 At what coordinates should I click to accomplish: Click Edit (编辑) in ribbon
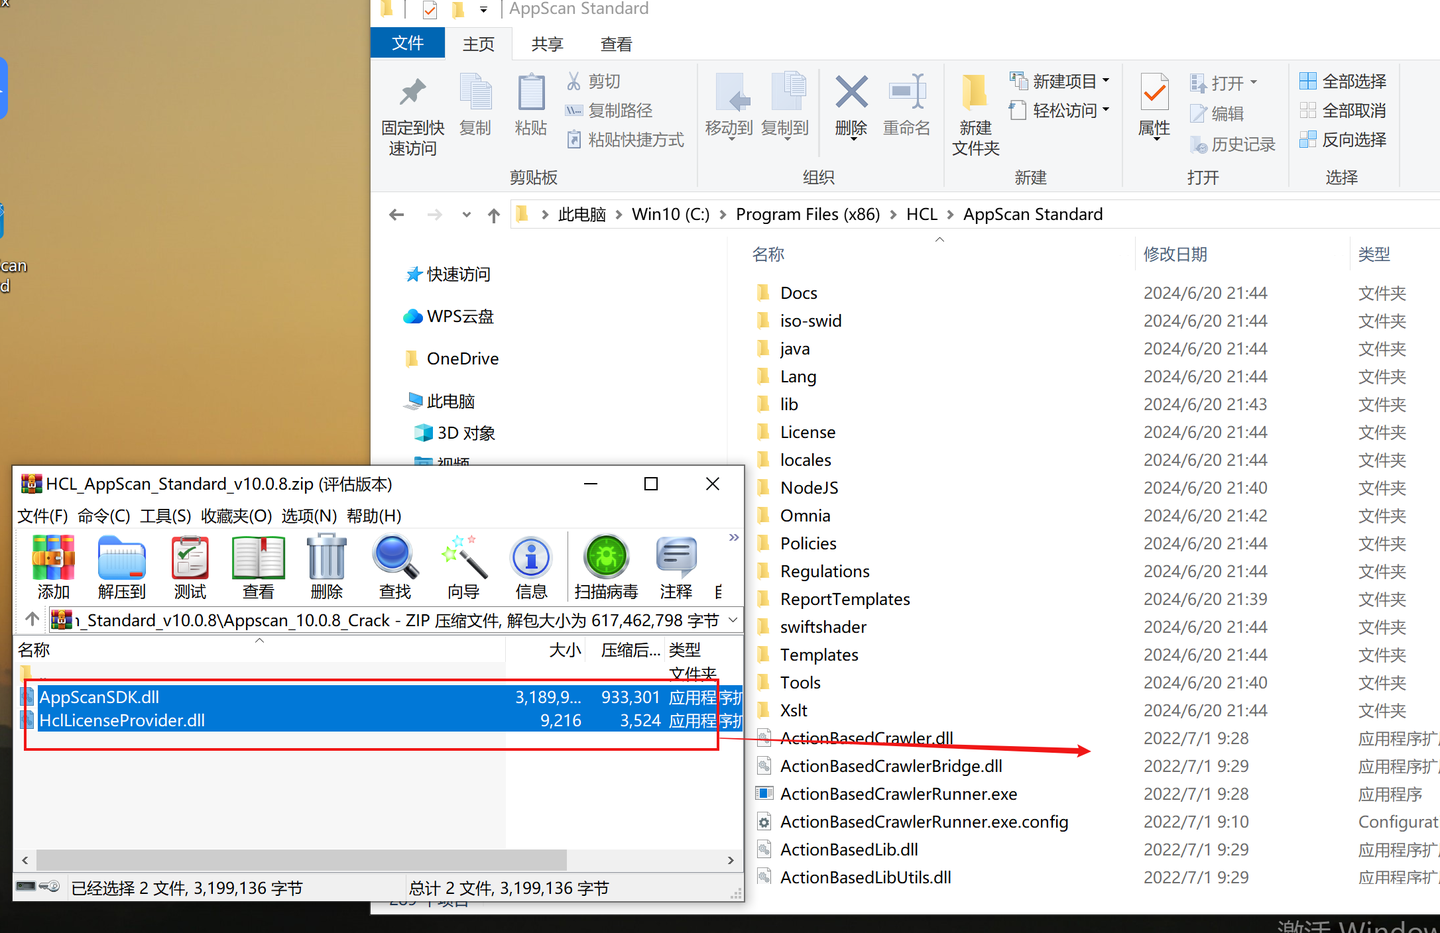click(1217, 114)
